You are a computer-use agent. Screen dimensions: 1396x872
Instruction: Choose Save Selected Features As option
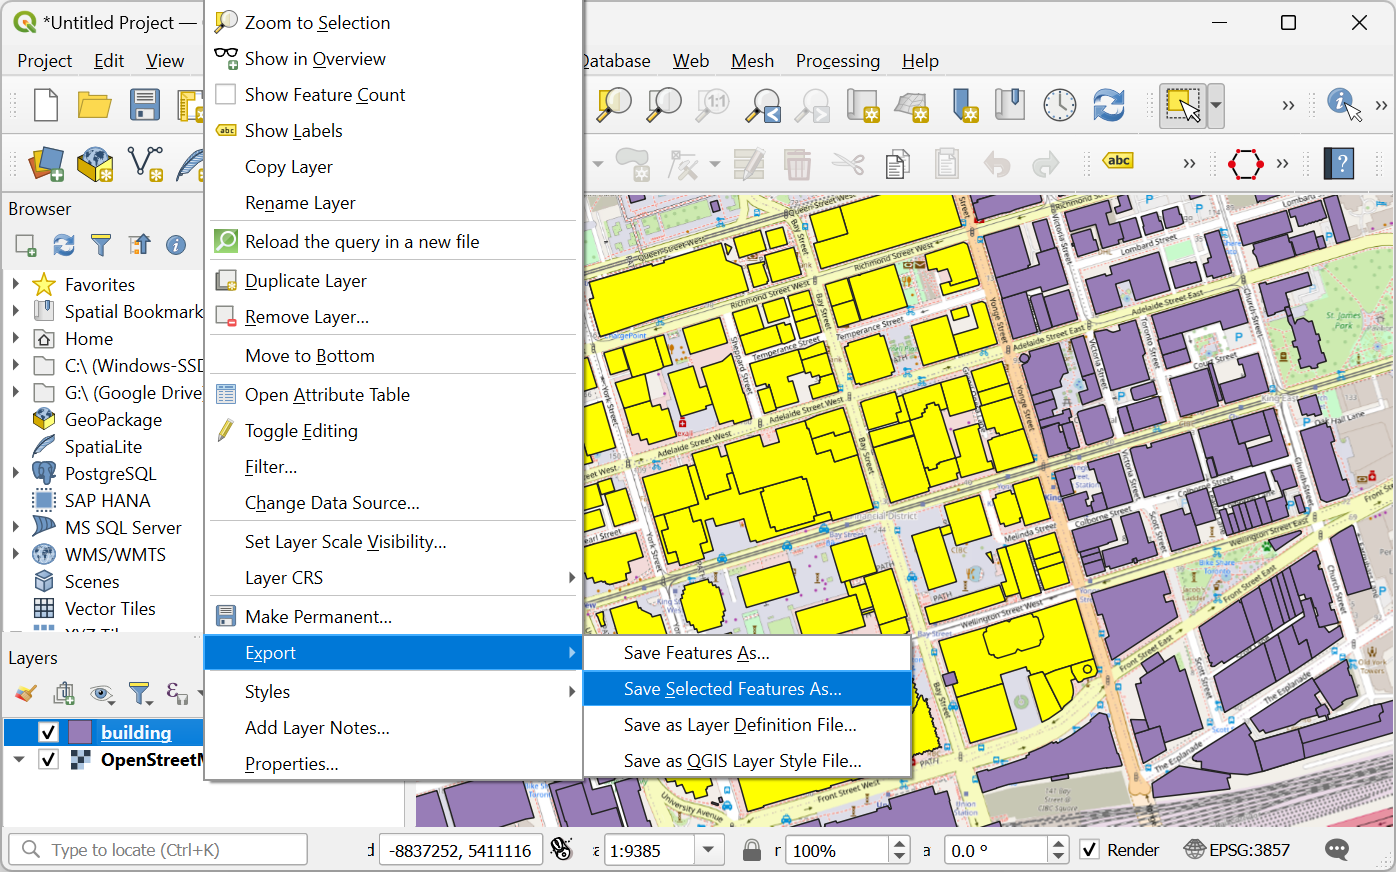(x=732, y=689)
